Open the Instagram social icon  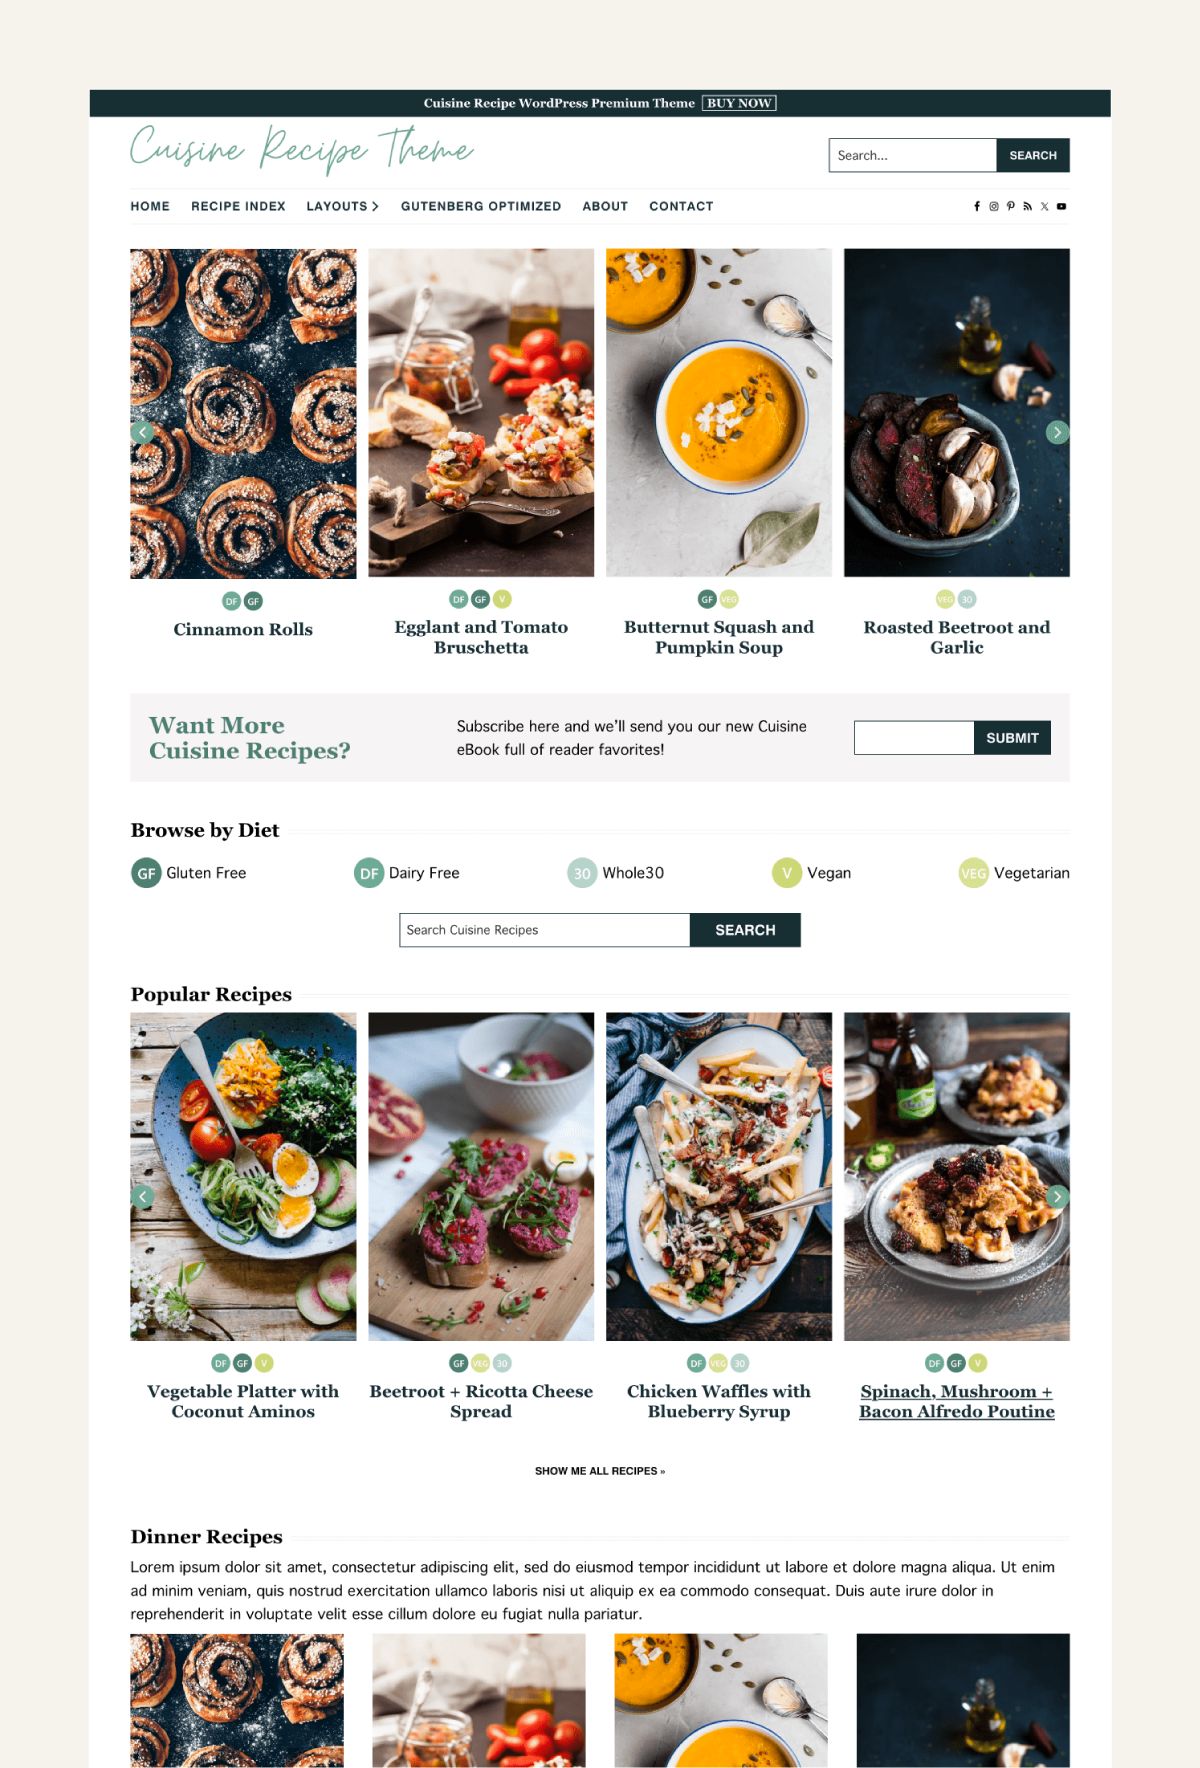coord(994,207)
